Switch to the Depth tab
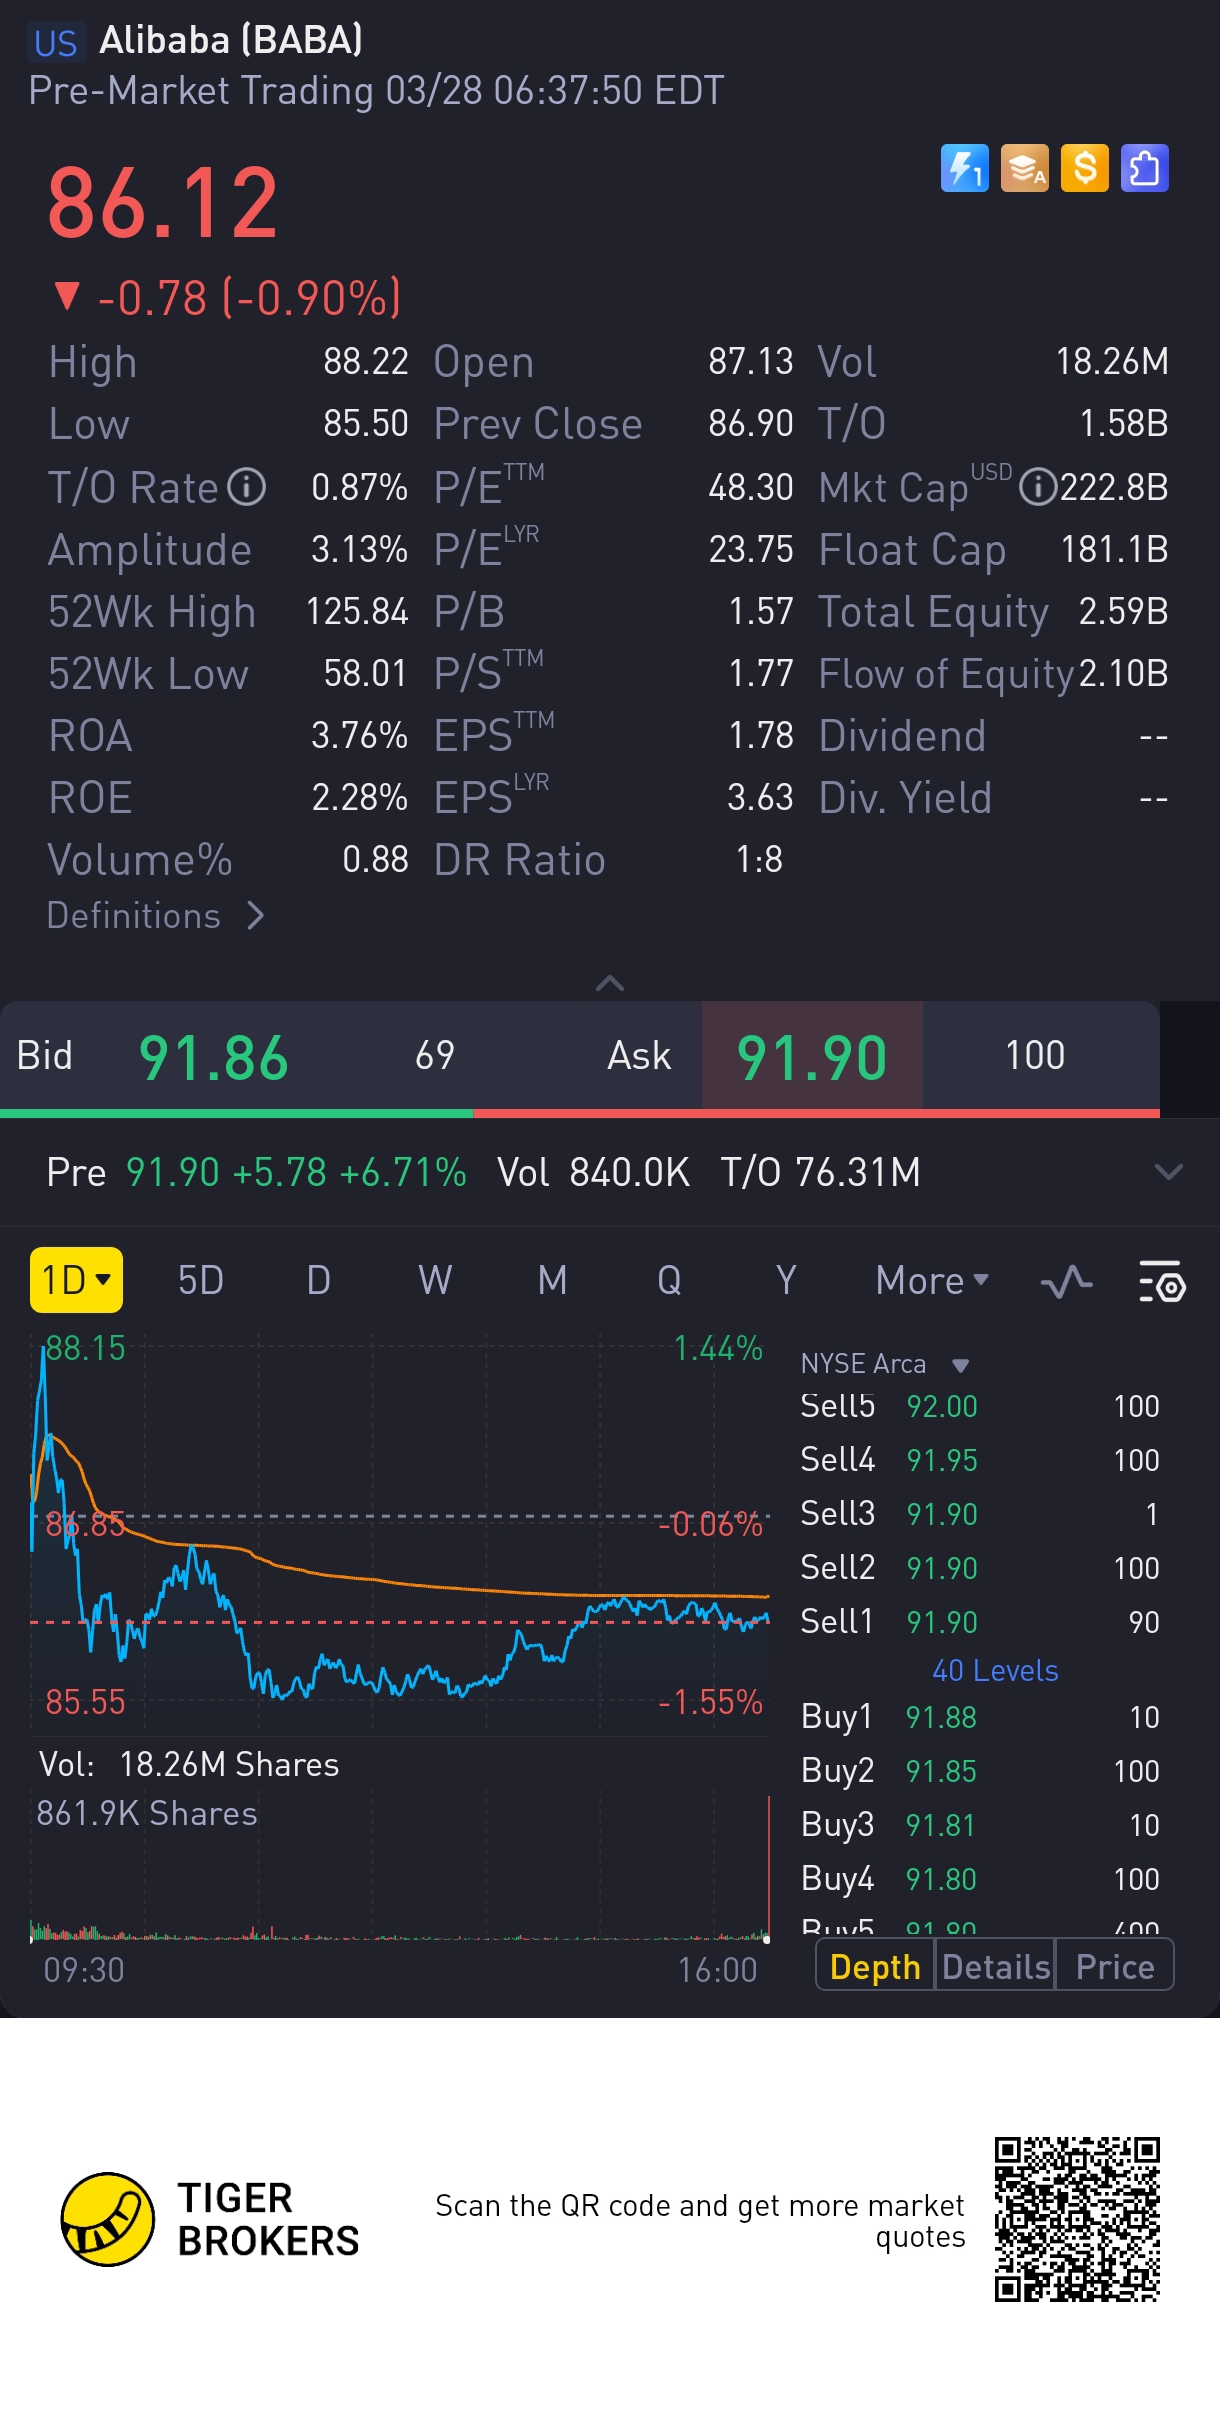 pyautogui.click(x=875, y=1967)
